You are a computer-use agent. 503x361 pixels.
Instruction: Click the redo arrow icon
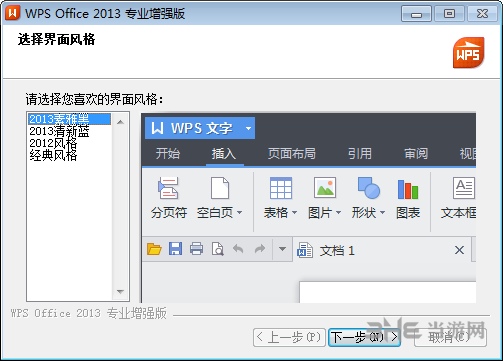[260, 249]
